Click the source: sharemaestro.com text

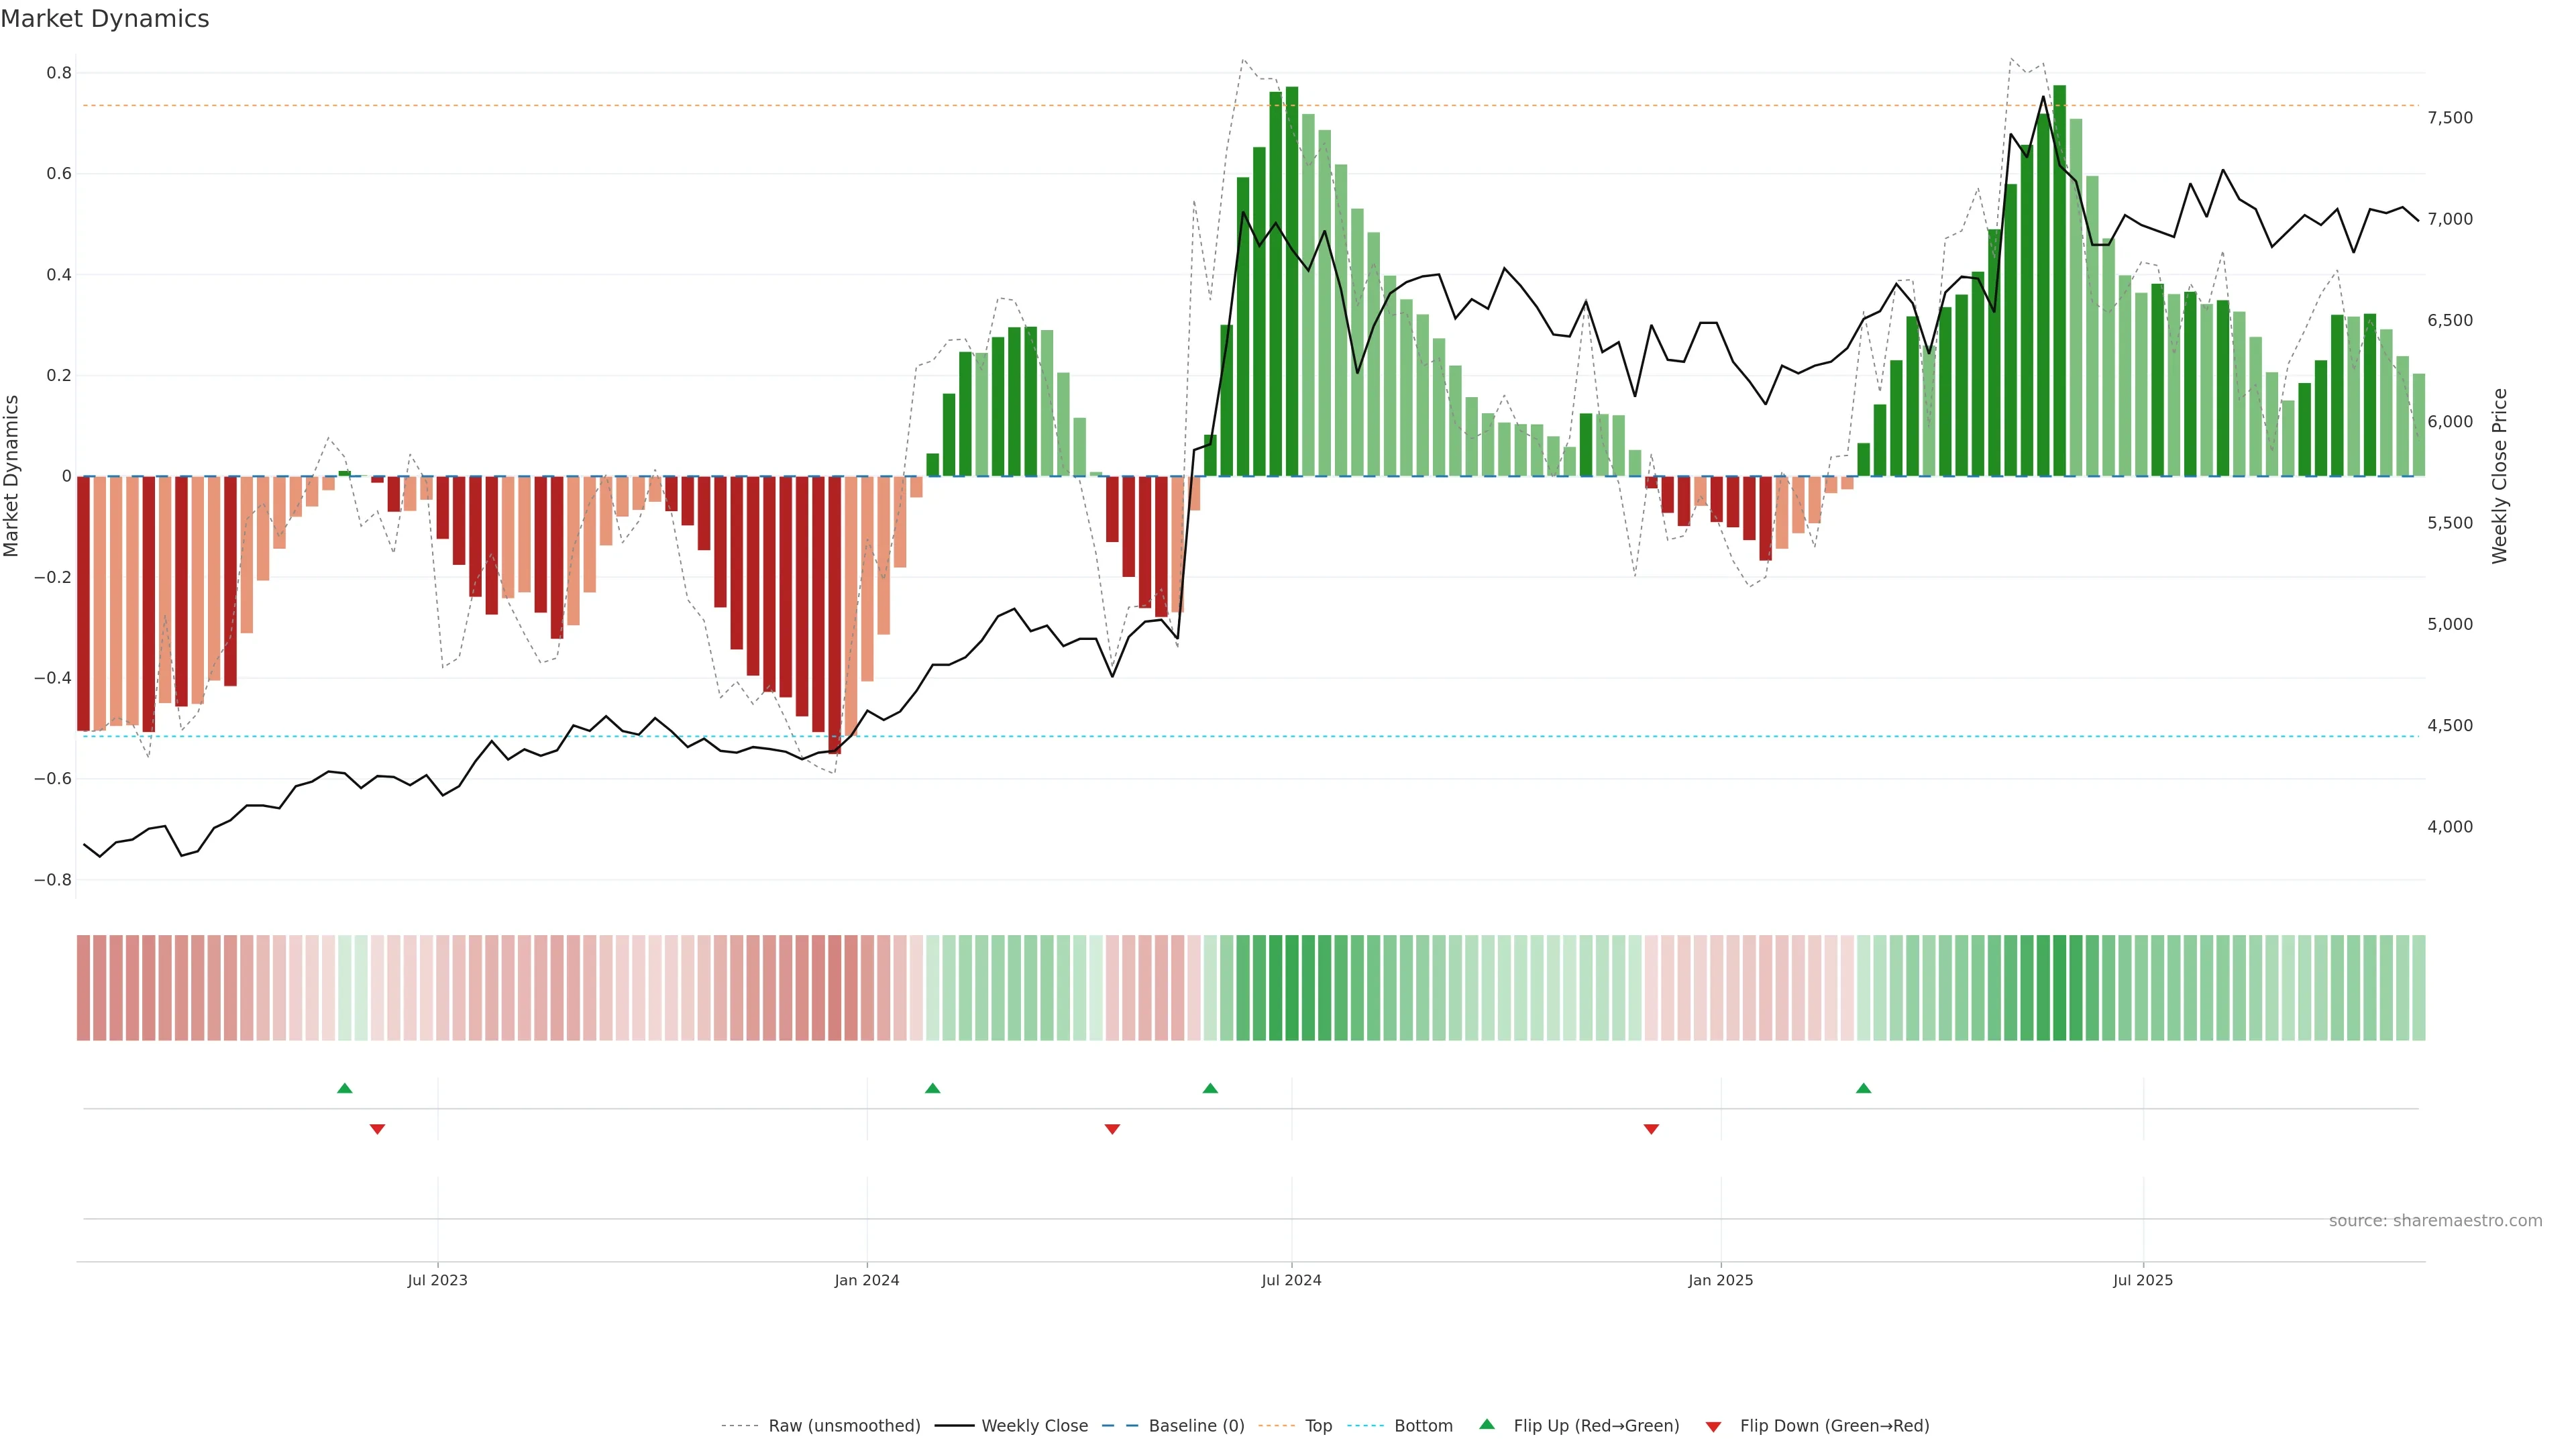click(x=2435, y=1220)
